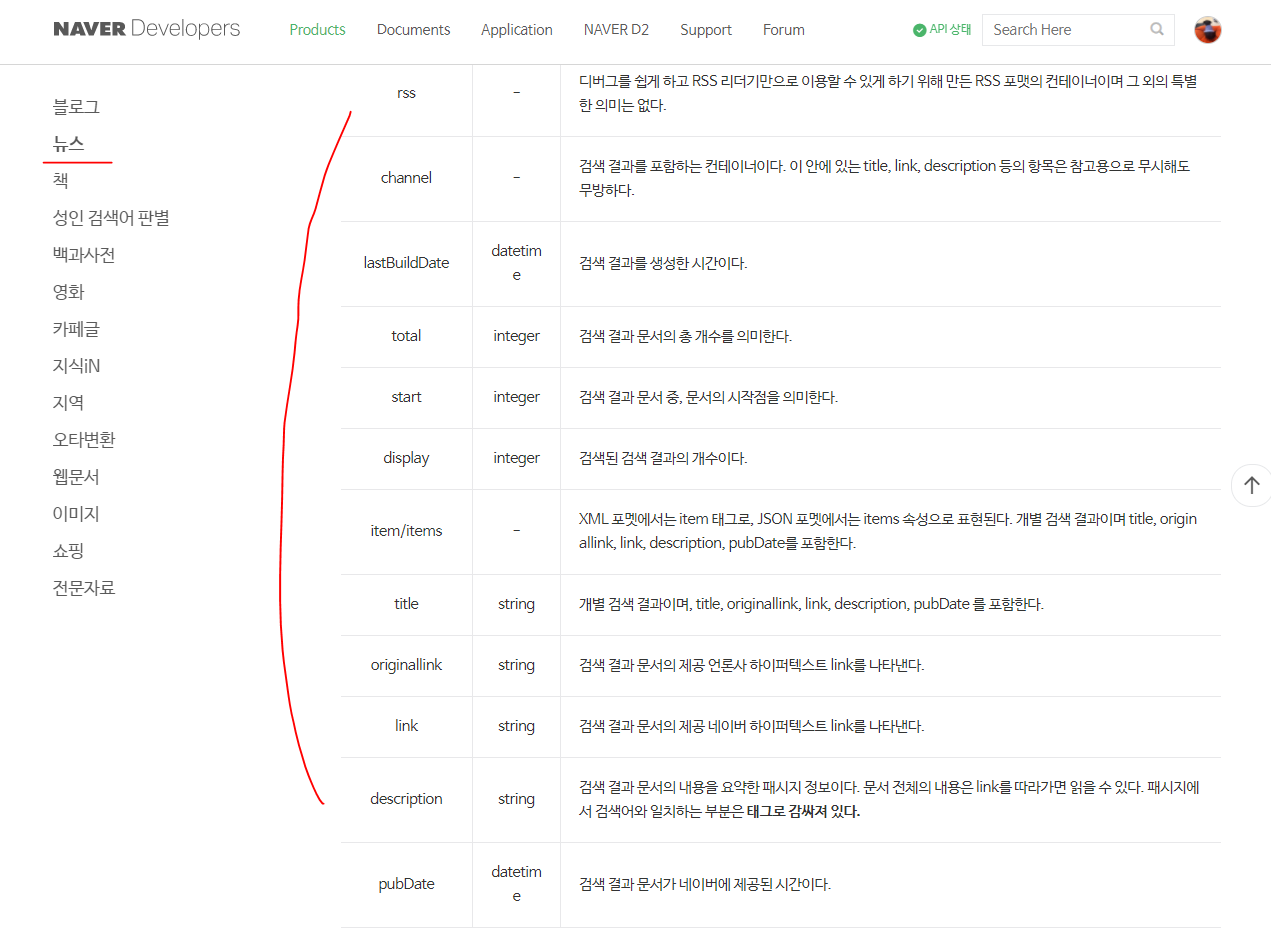Click the integer type in display row

click(516, 458)
